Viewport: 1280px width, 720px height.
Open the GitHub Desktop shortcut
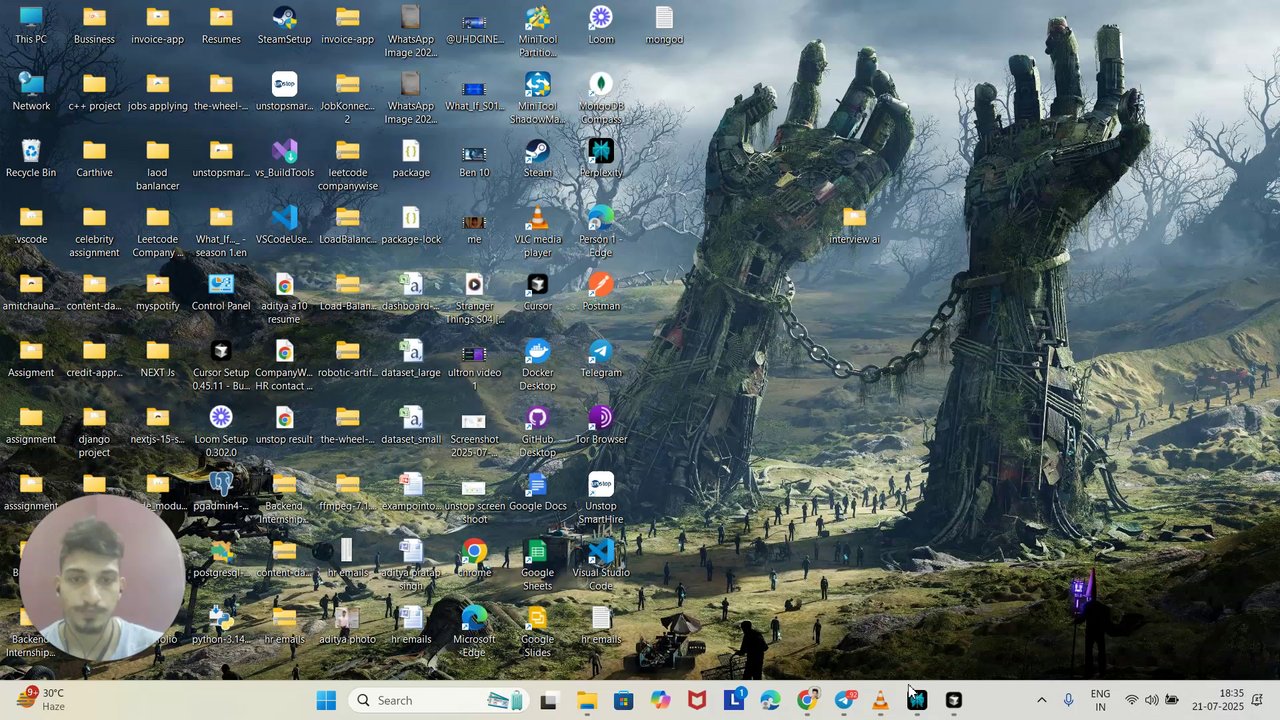[537, 432]
